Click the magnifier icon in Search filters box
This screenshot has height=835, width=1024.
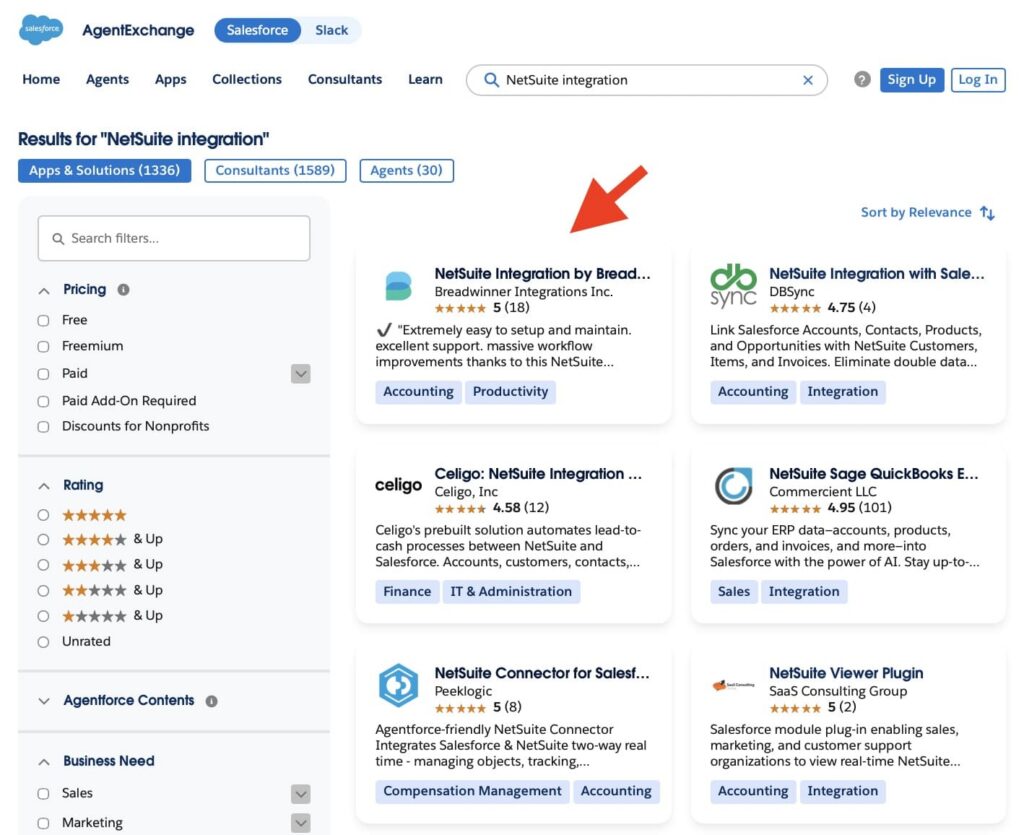58,239
